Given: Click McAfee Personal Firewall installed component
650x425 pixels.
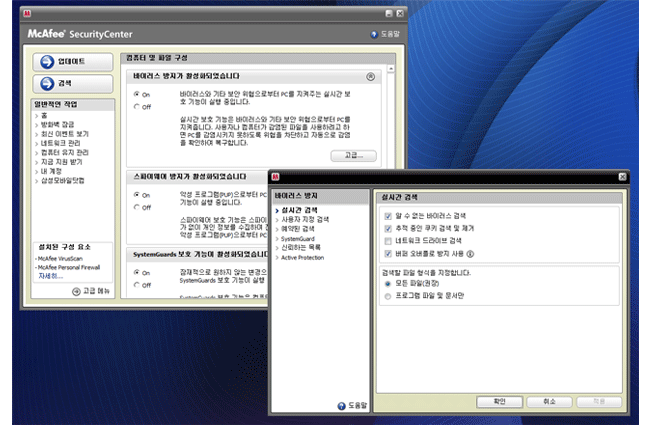Looking at the screenshot, I should (69, 267).
